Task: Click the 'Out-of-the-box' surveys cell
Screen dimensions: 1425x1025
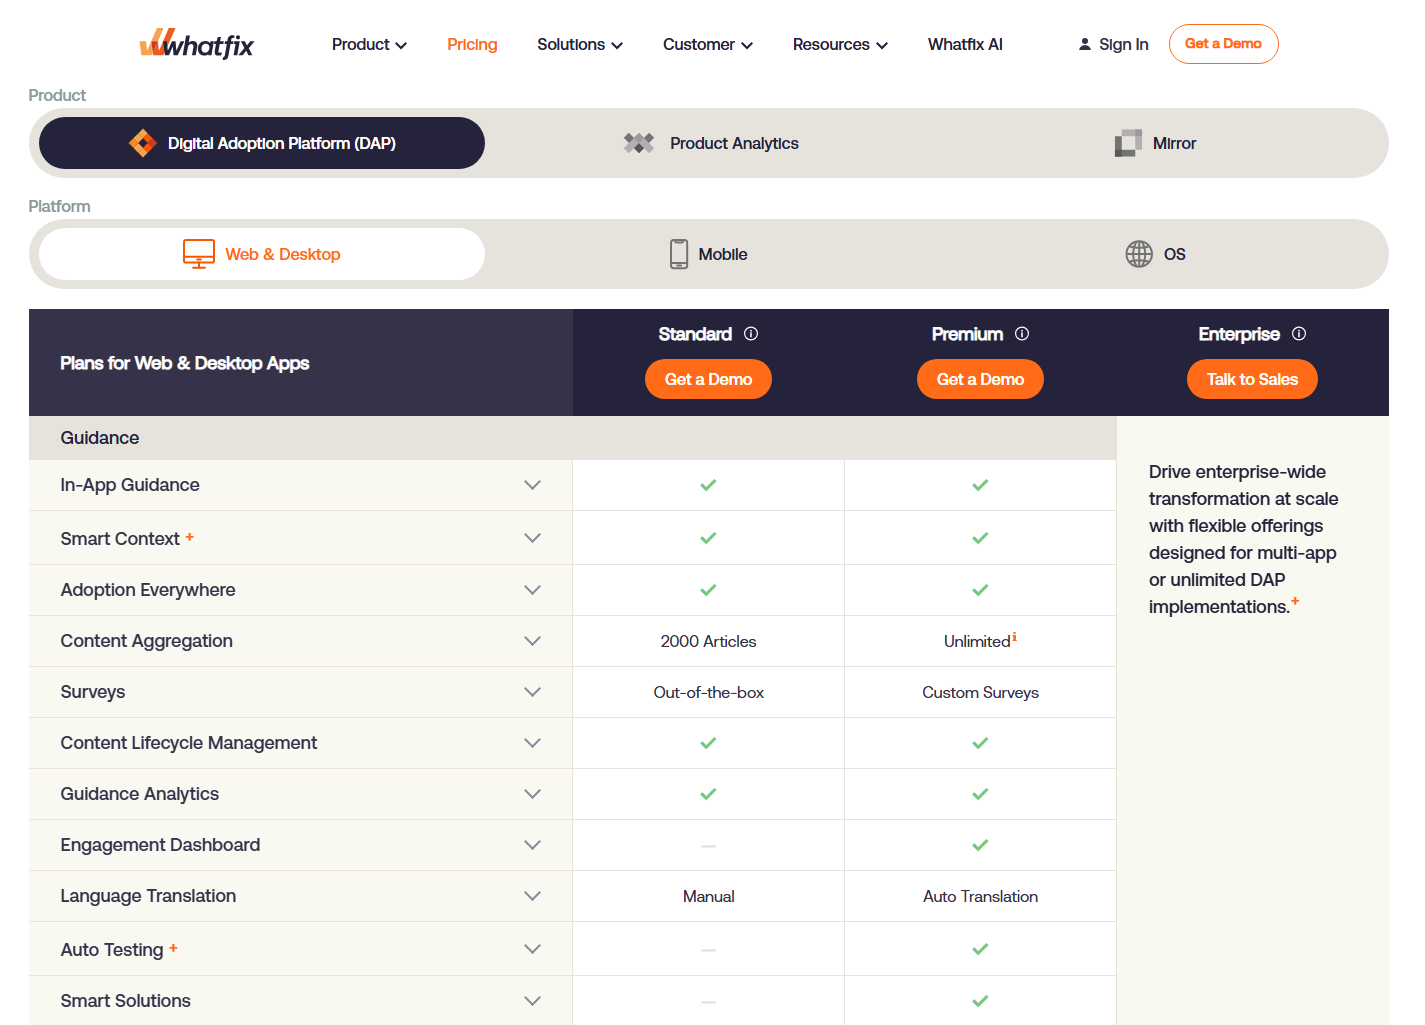Action: [x=708, y=692]
